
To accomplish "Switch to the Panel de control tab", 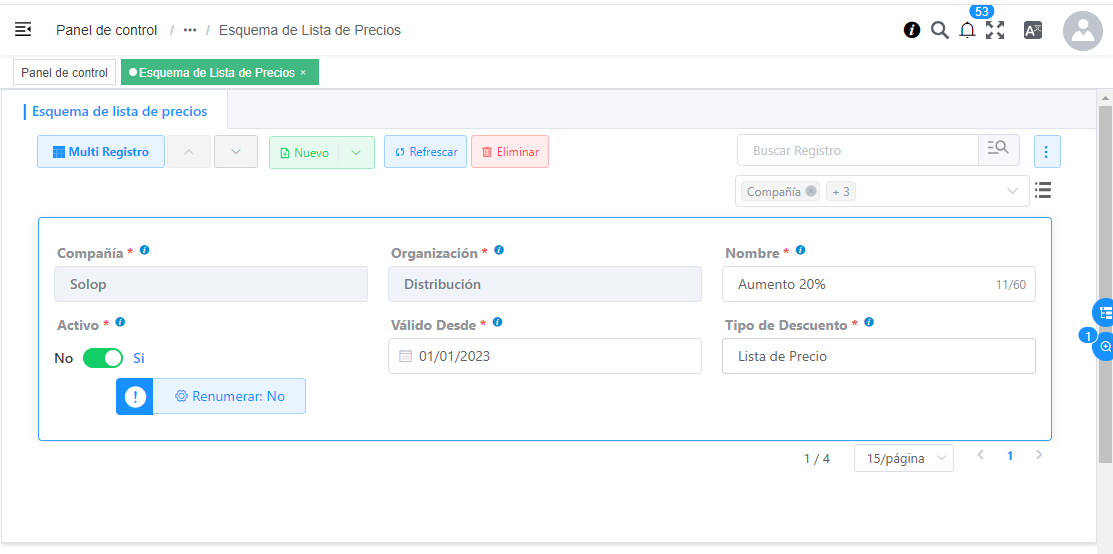I will [x=64, y=73].
